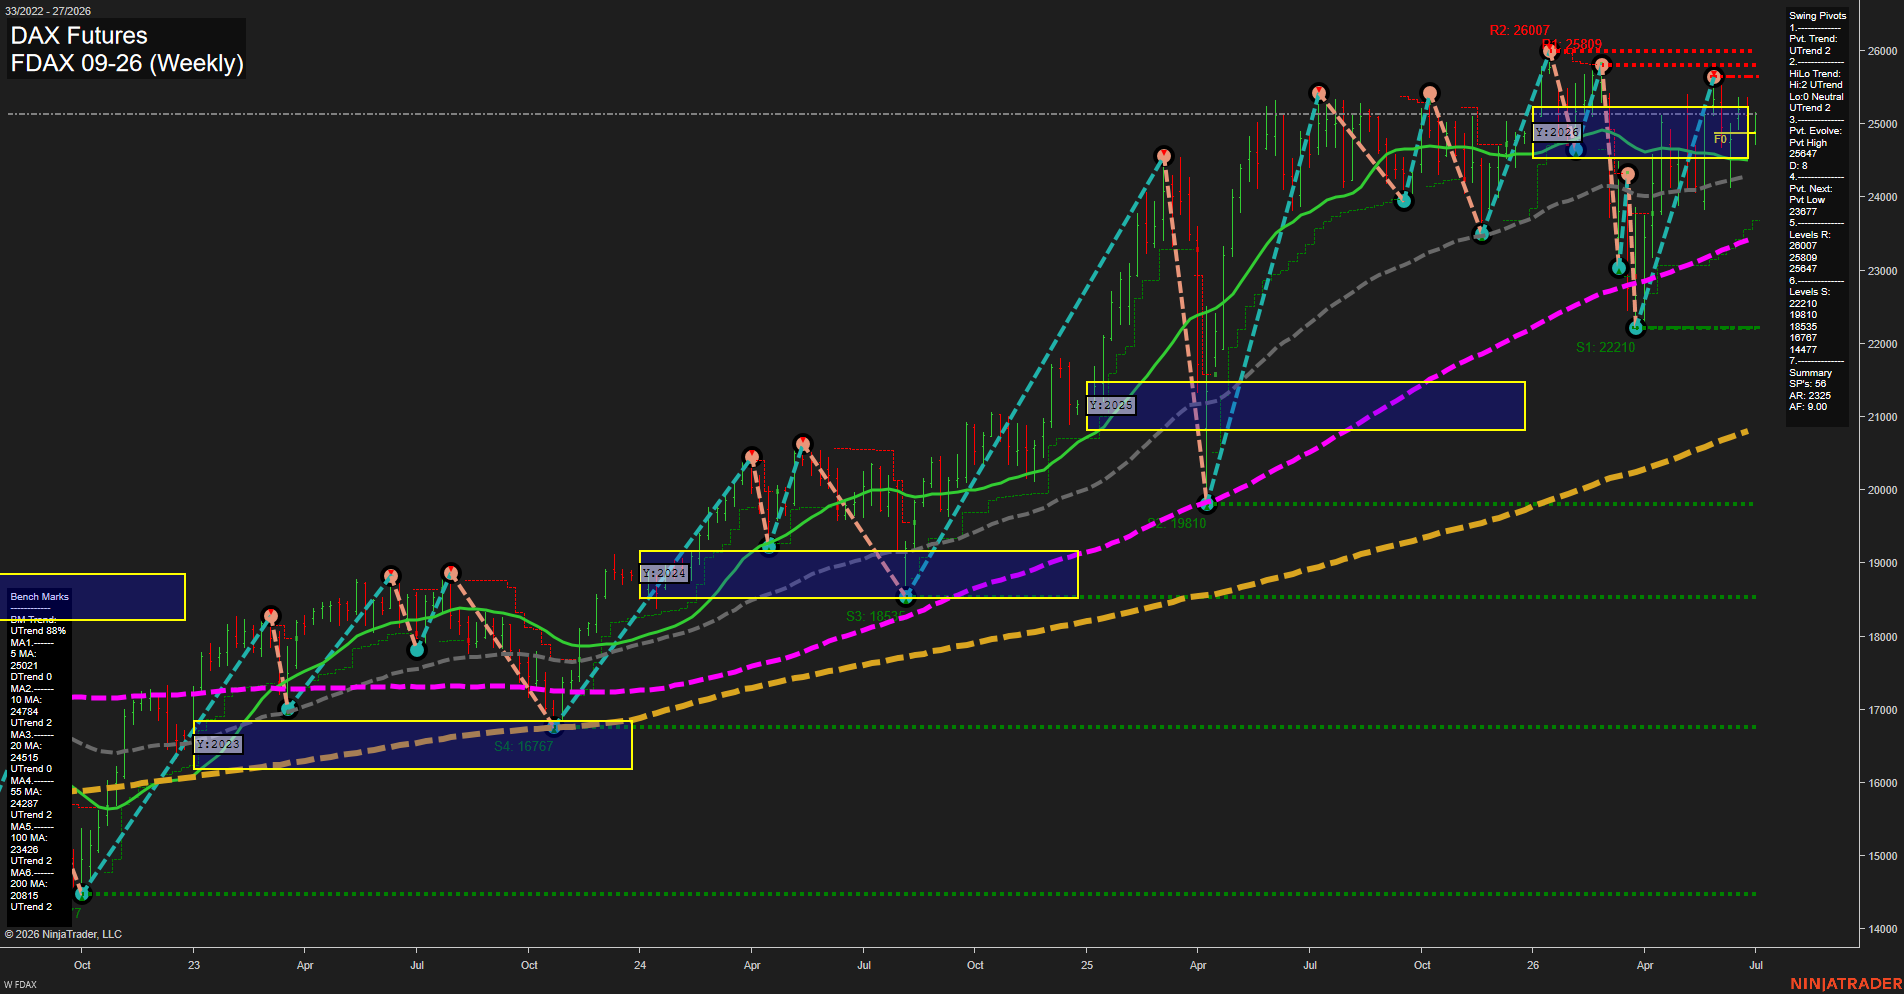Click the 16000 price axis label

tap(1883, 783)
